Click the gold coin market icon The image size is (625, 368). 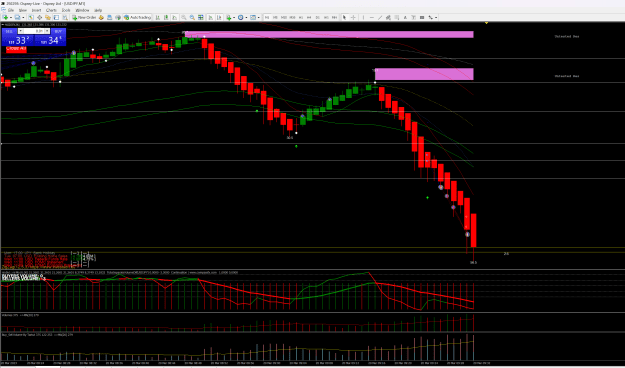tap(101, 18)
